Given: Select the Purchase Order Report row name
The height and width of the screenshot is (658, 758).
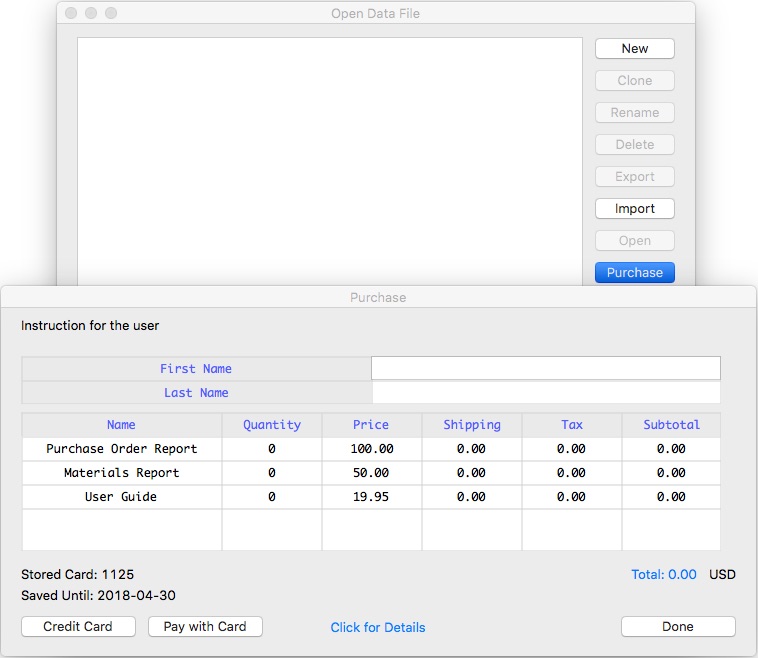Looking at the screenshot, I should click(121, 449).
